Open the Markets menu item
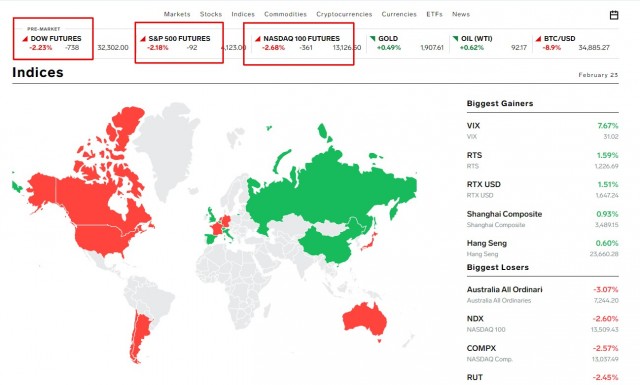The width and height of the screenshot is (640, 385). click(177, 14)
